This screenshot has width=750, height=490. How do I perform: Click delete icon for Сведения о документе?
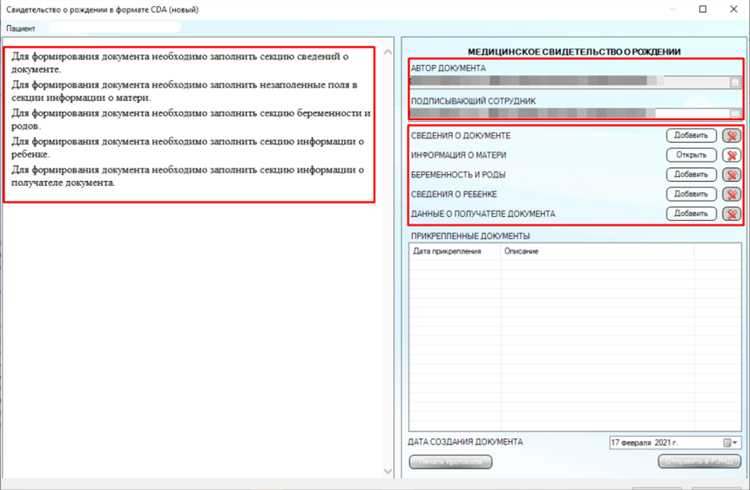731,136
